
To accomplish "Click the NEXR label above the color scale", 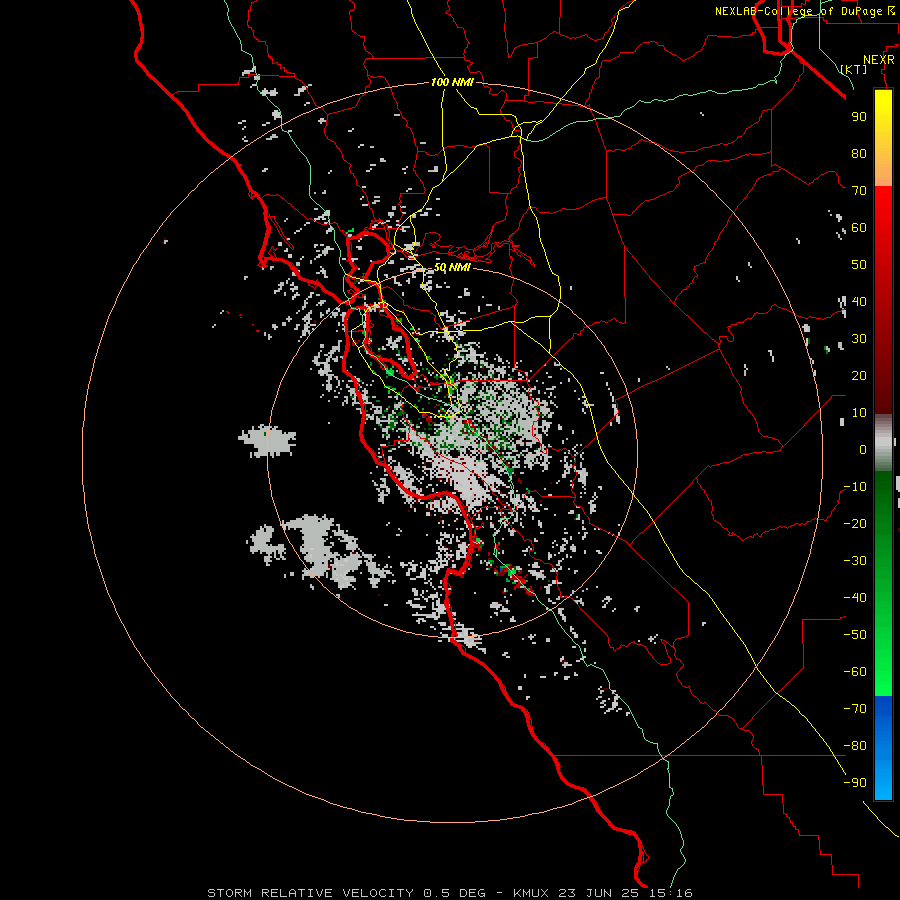I will point(879,60).
